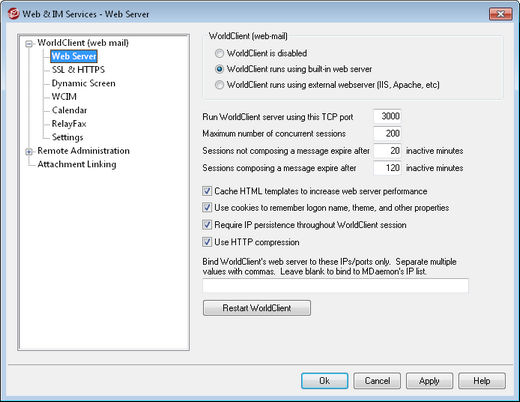Click the TCP port field showing 3000

[x=387, y=116]
